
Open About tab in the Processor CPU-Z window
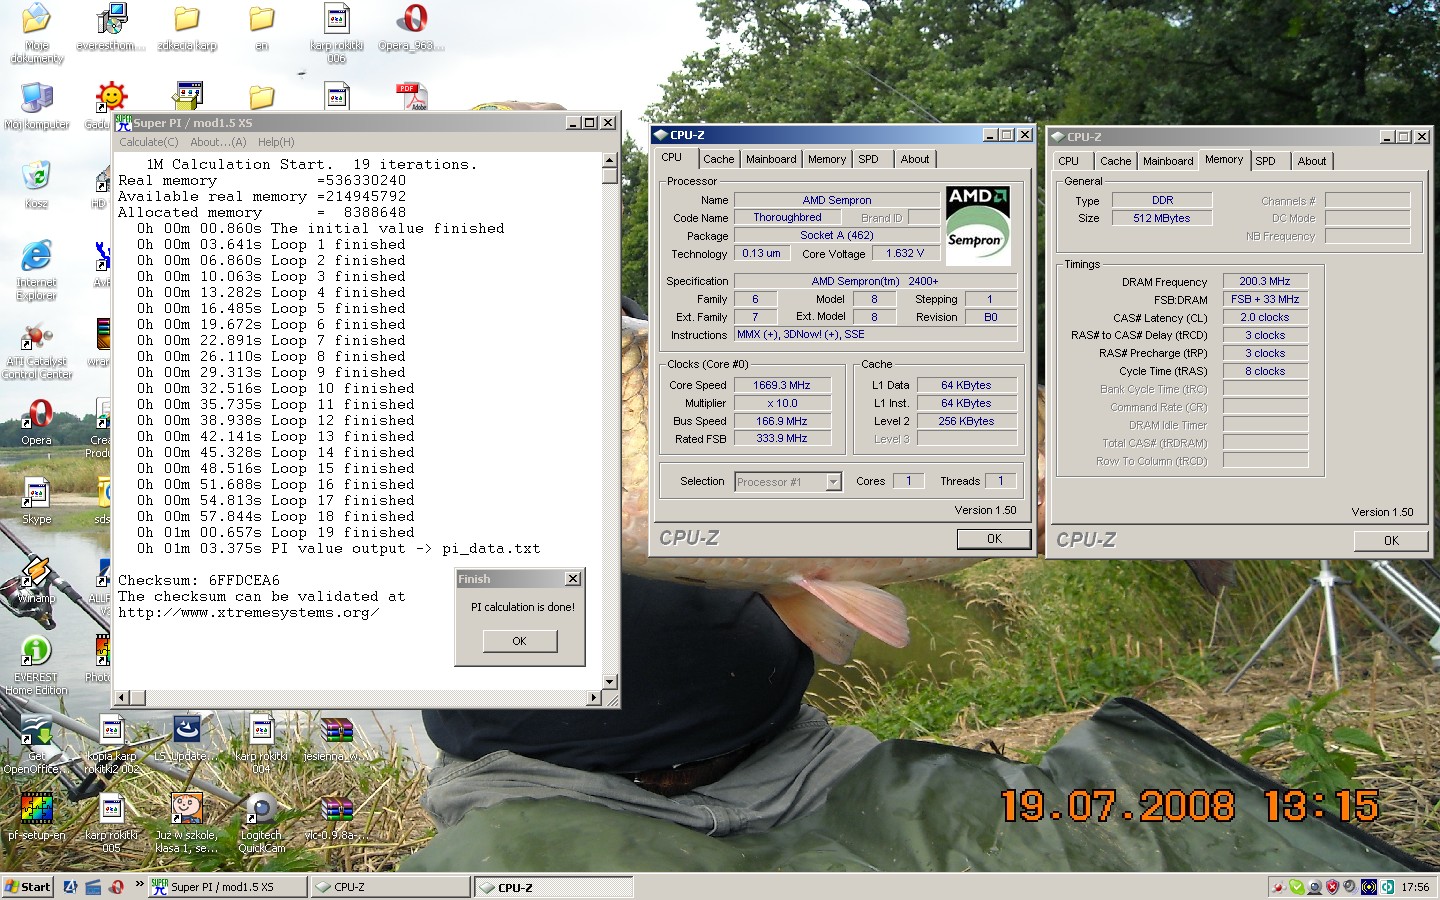[x=914, y=159]
